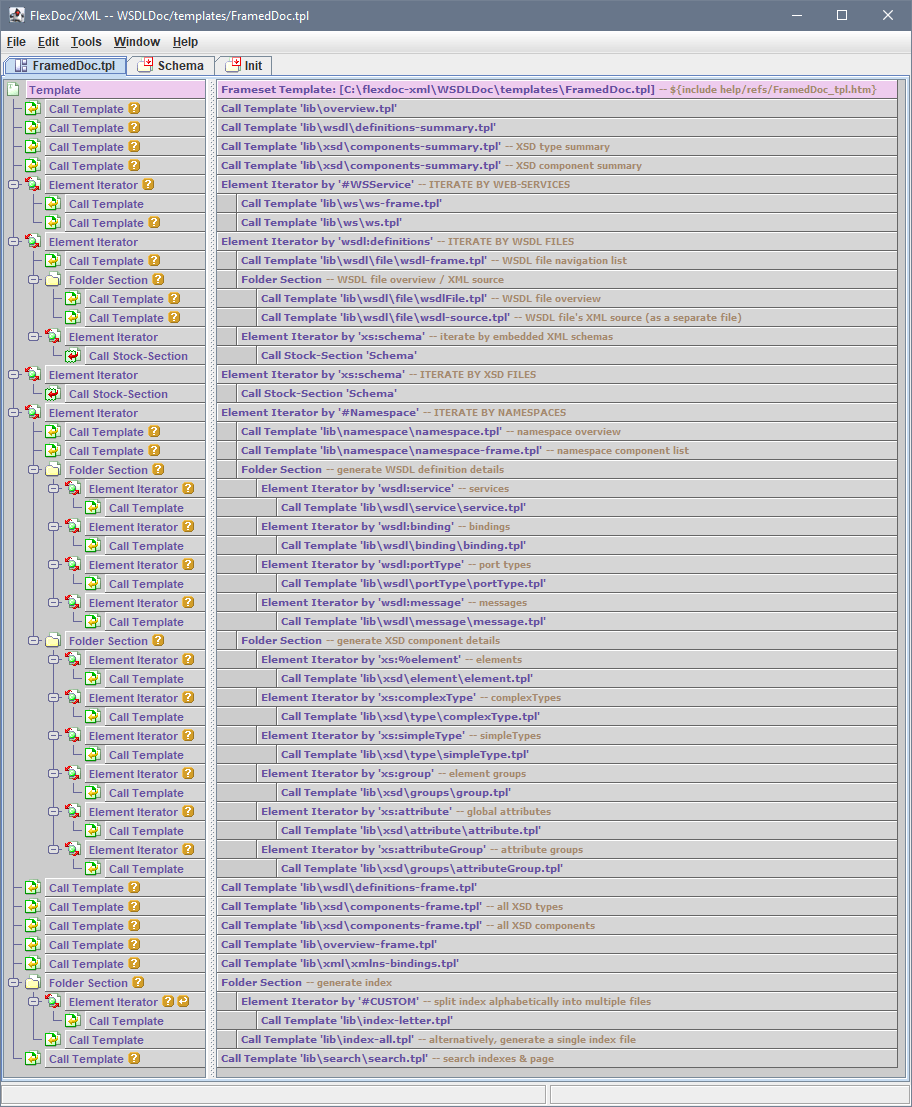Collapse the 'xs:group' Element Iterator node
Viewport: 912px width, 1107px height.
(53, 774)
